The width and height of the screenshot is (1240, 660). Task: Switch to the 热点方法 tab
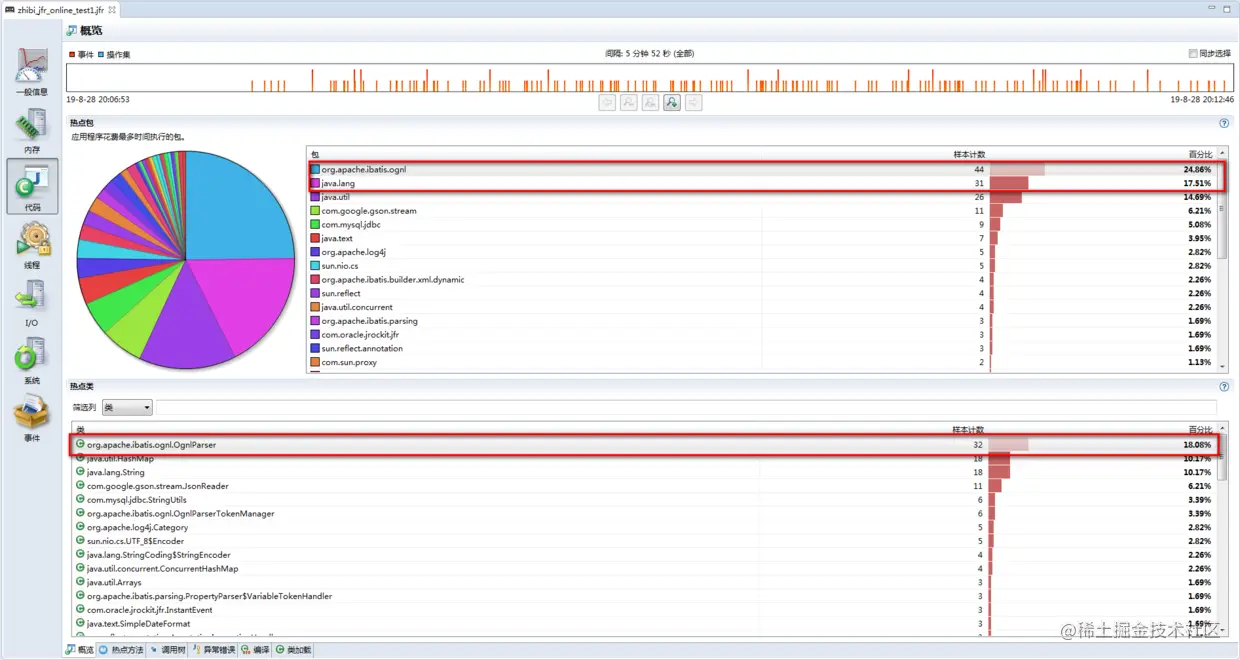pyautogui.click(x=121, y=650)
